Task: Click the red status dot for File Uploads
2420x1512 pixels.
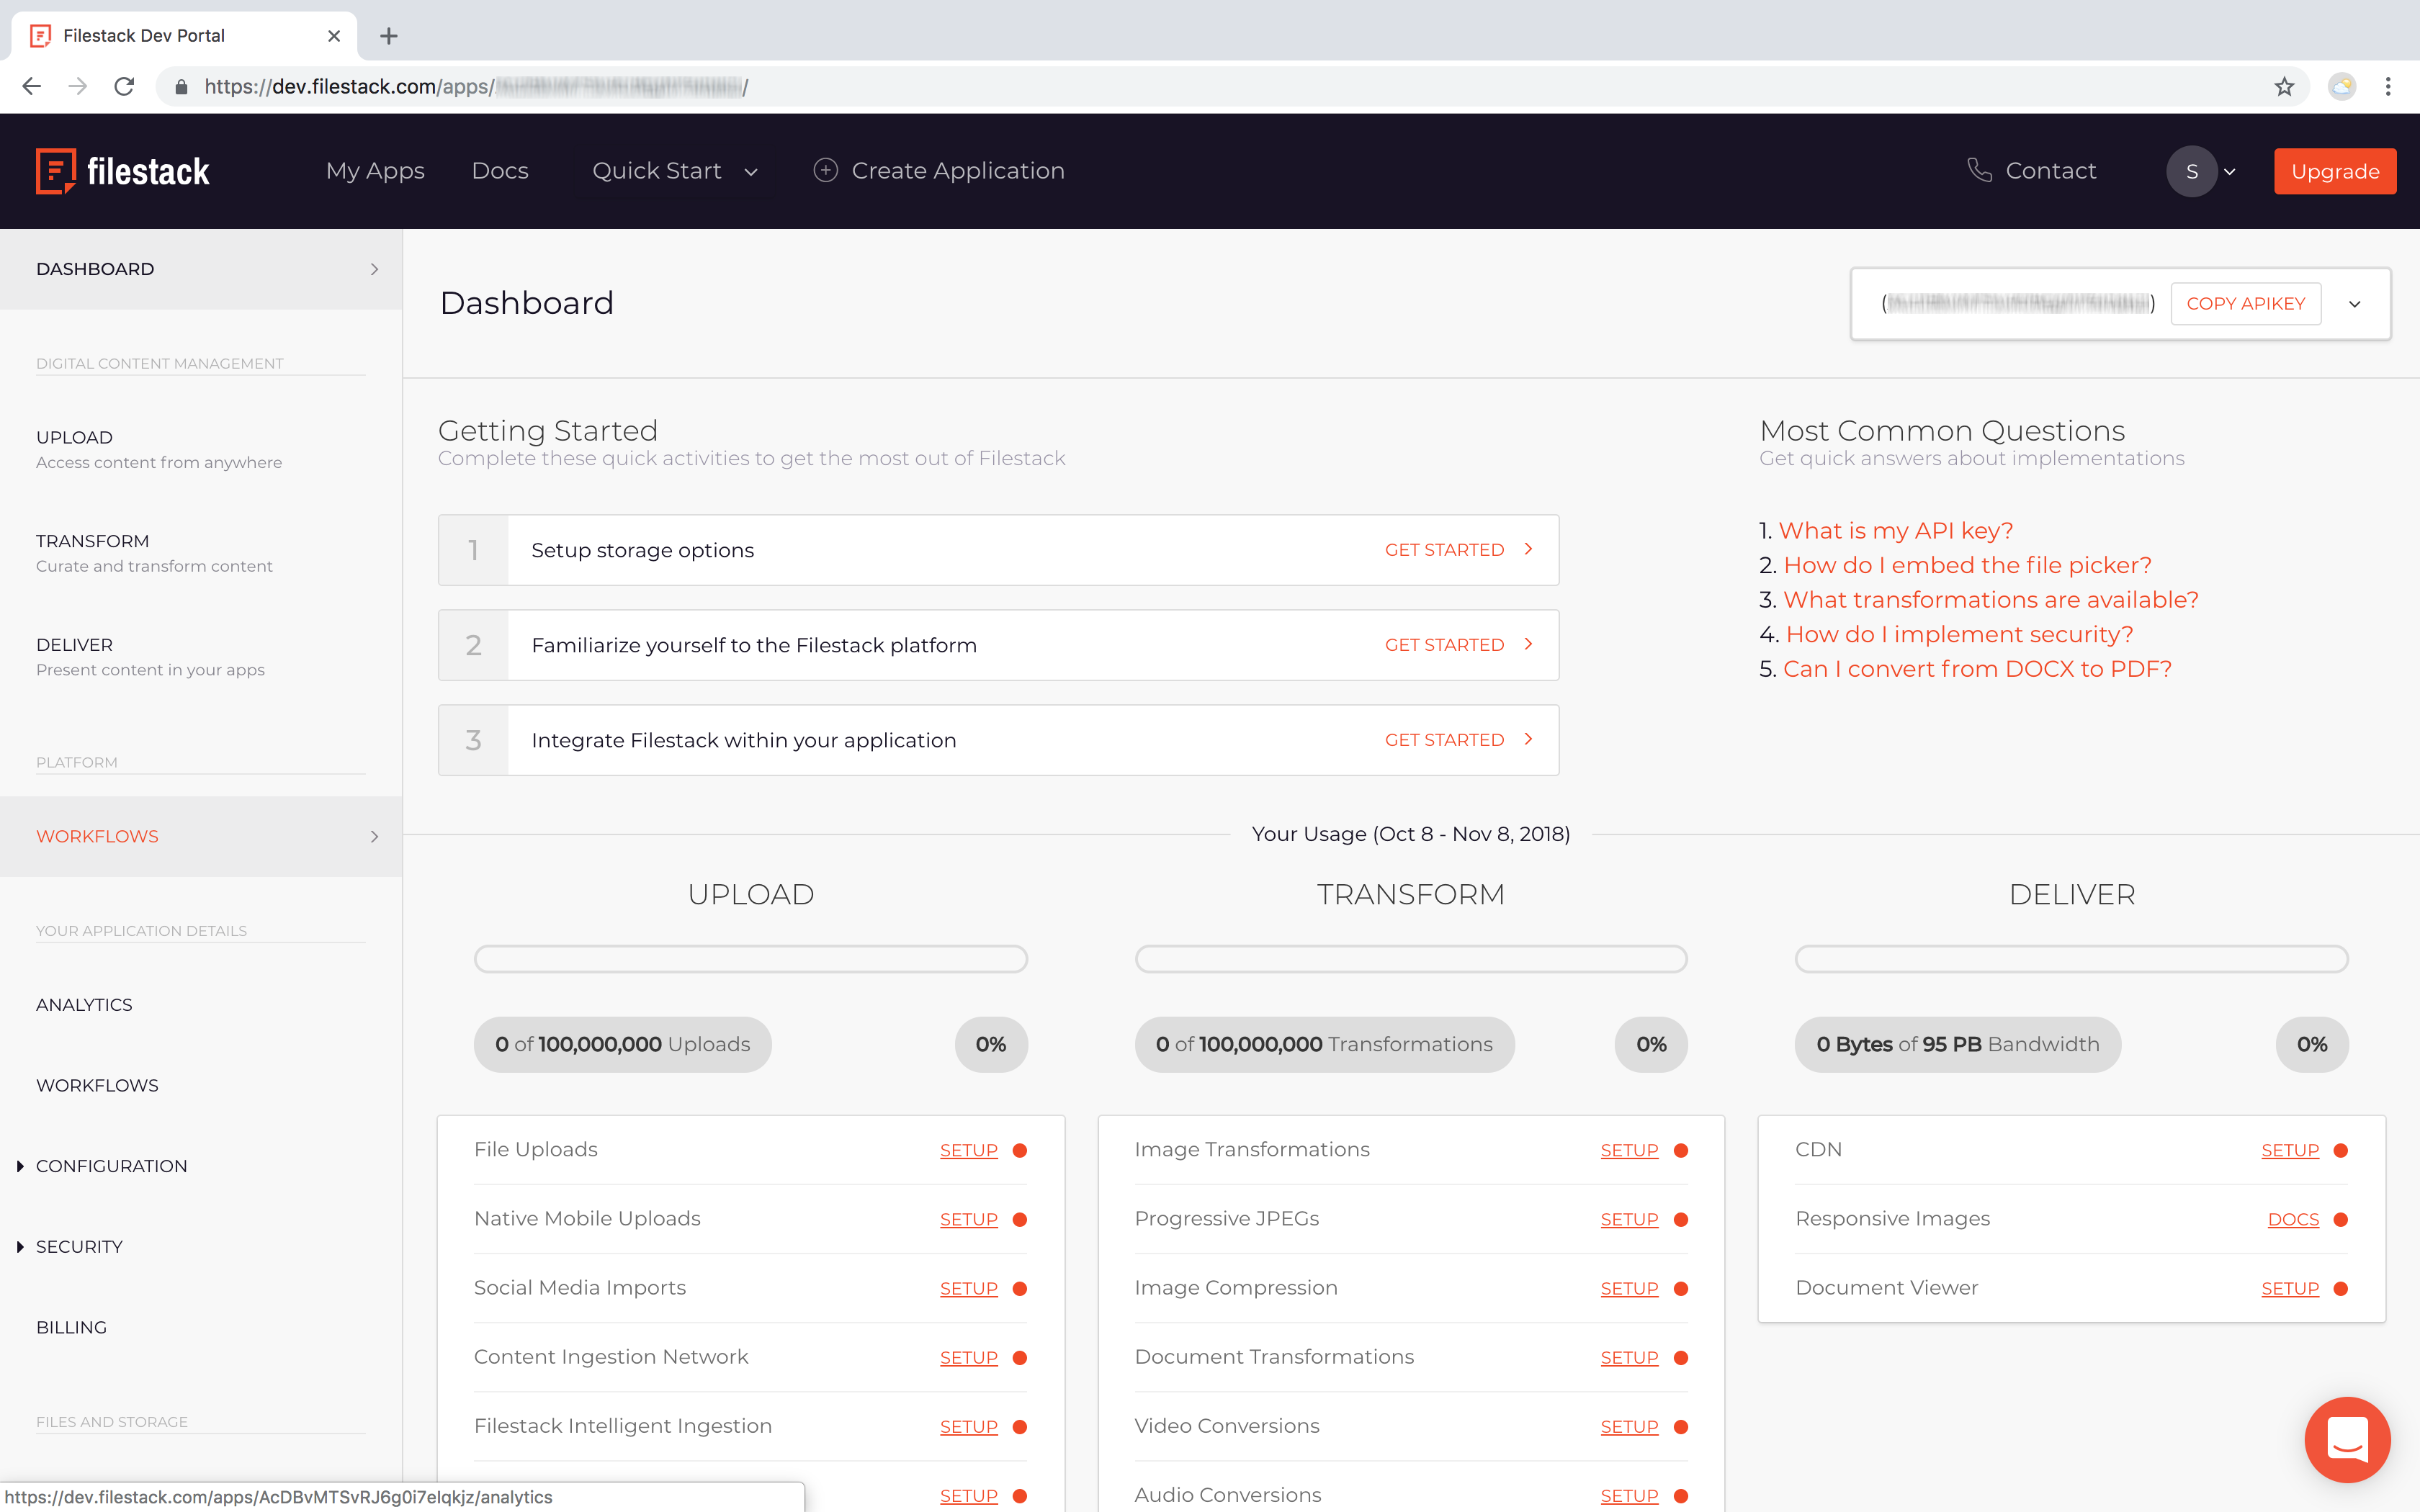Action: click(x=1020, y=1150)
